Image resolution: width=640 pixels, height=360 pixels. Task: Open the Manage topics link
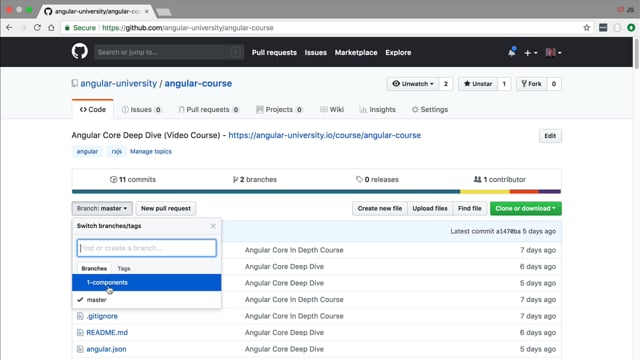coord(151,151)
